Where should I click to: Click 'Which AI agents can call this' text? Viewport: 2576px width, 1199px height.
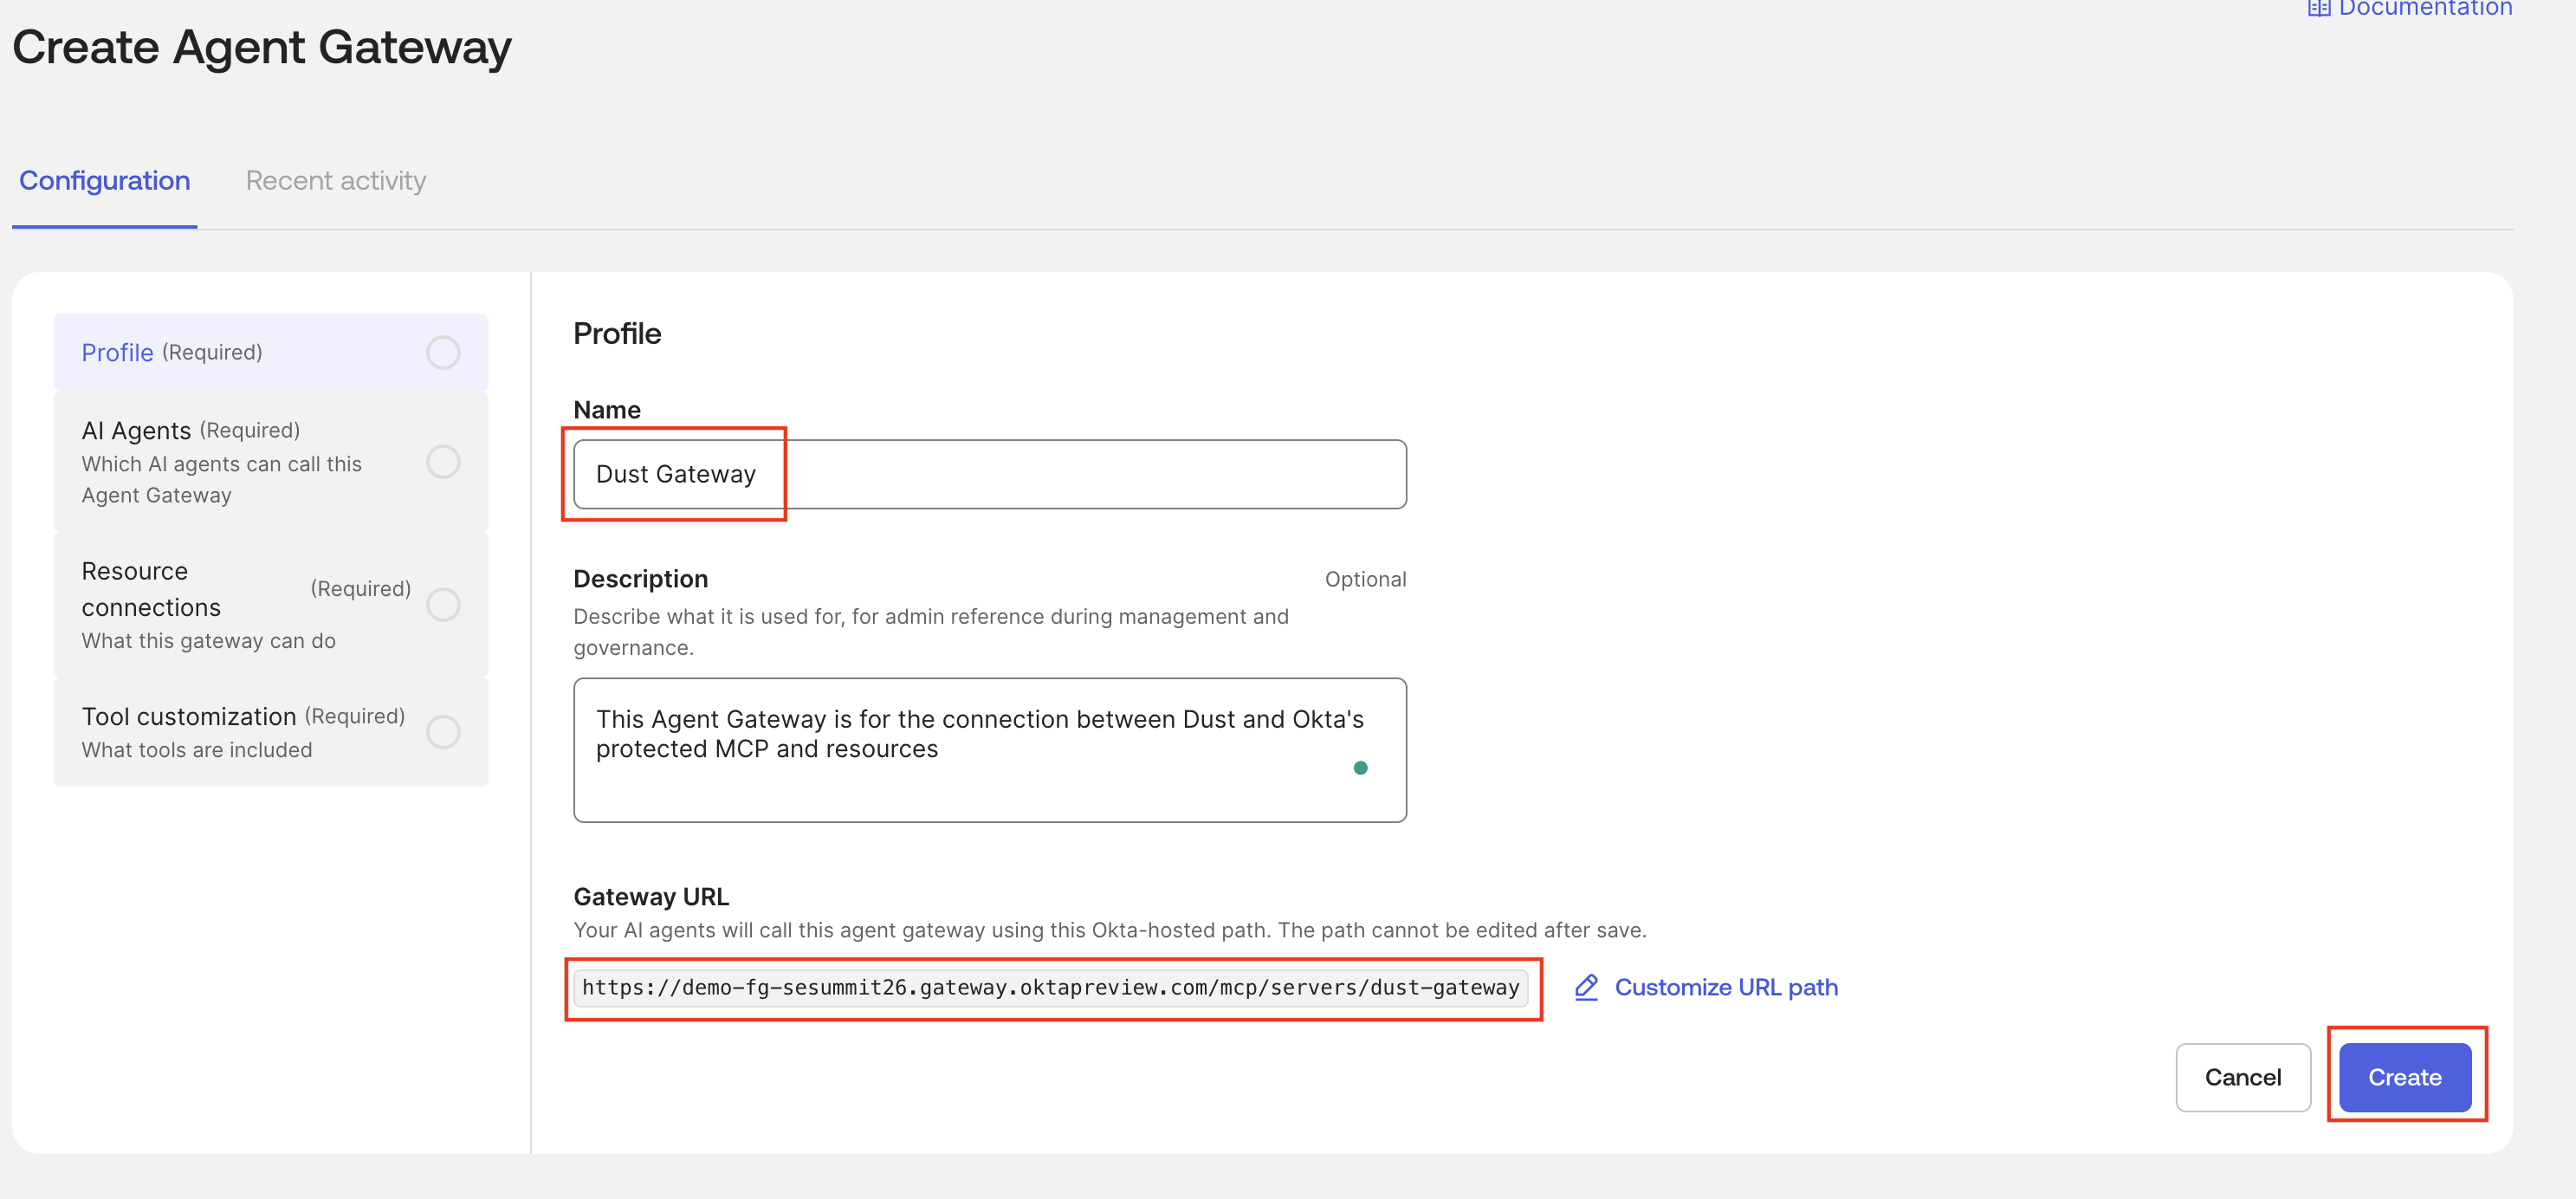tap(221, 464)
